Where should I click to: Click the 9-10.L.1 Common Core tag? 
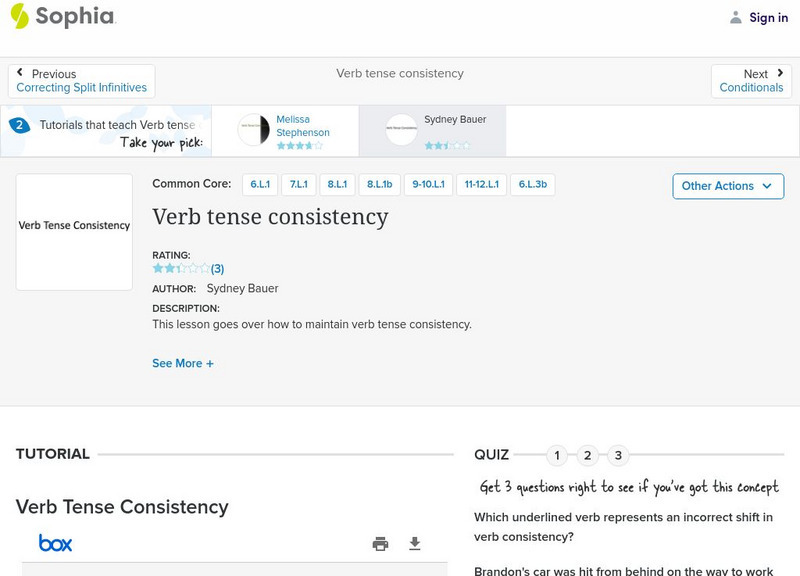tap(428, 184)
